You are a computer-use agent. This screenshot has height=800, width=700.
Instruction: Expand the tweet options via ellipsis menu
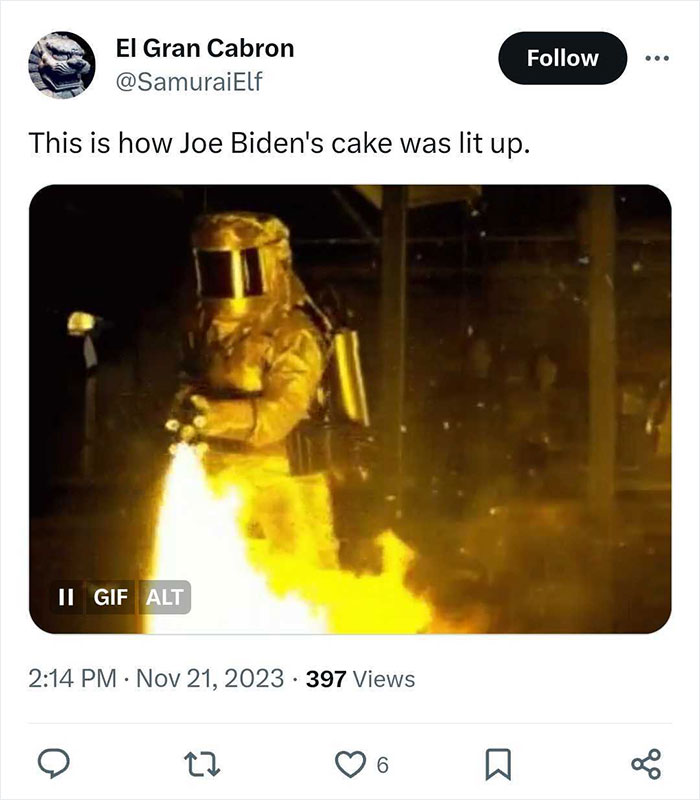(x=660, y=58)
